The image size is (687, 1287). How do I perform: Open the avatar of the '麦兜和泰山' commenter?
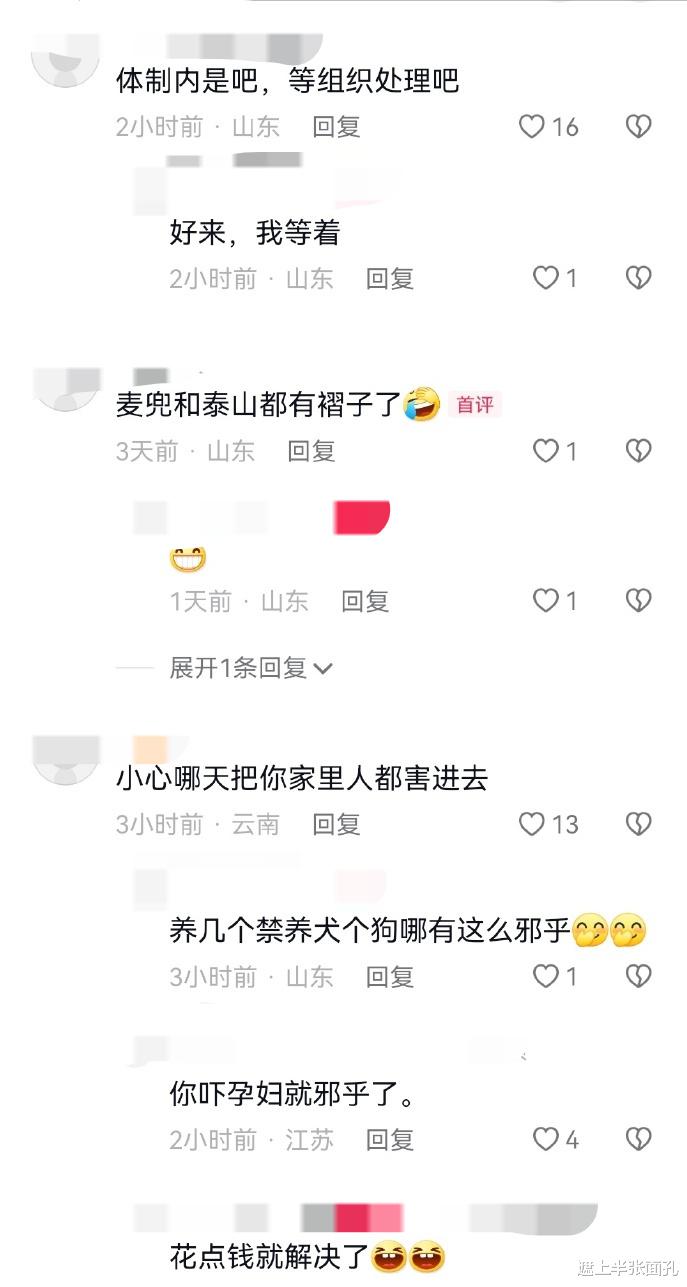click(x=67, y=390)
